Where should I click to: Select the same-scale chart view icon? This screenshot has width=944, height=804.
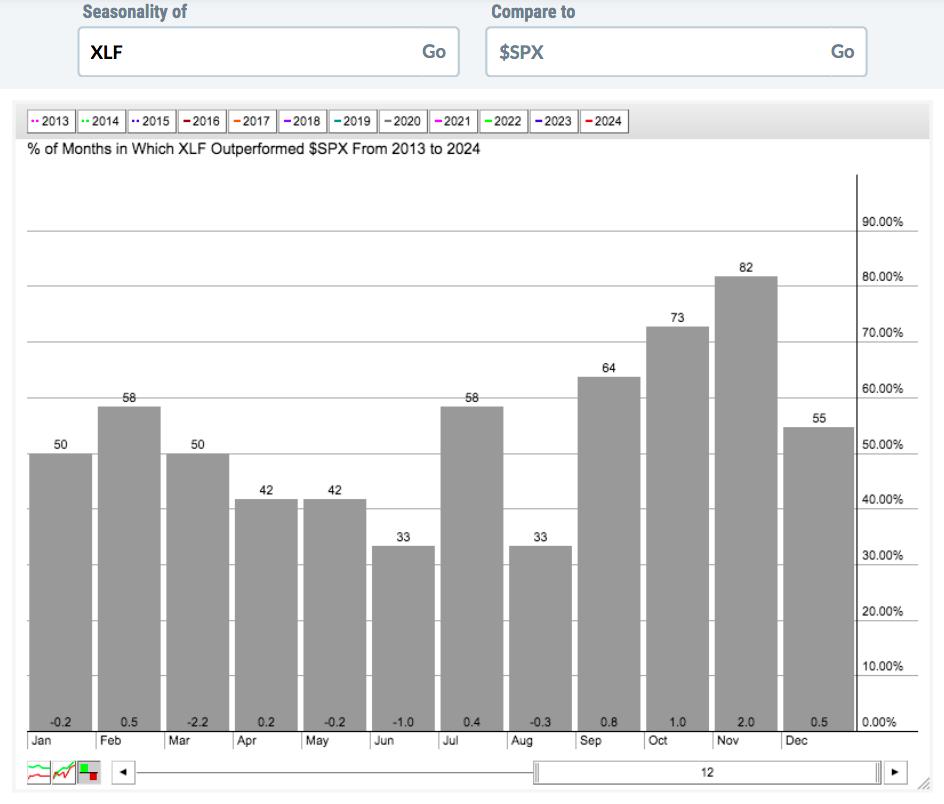(64, 772)
